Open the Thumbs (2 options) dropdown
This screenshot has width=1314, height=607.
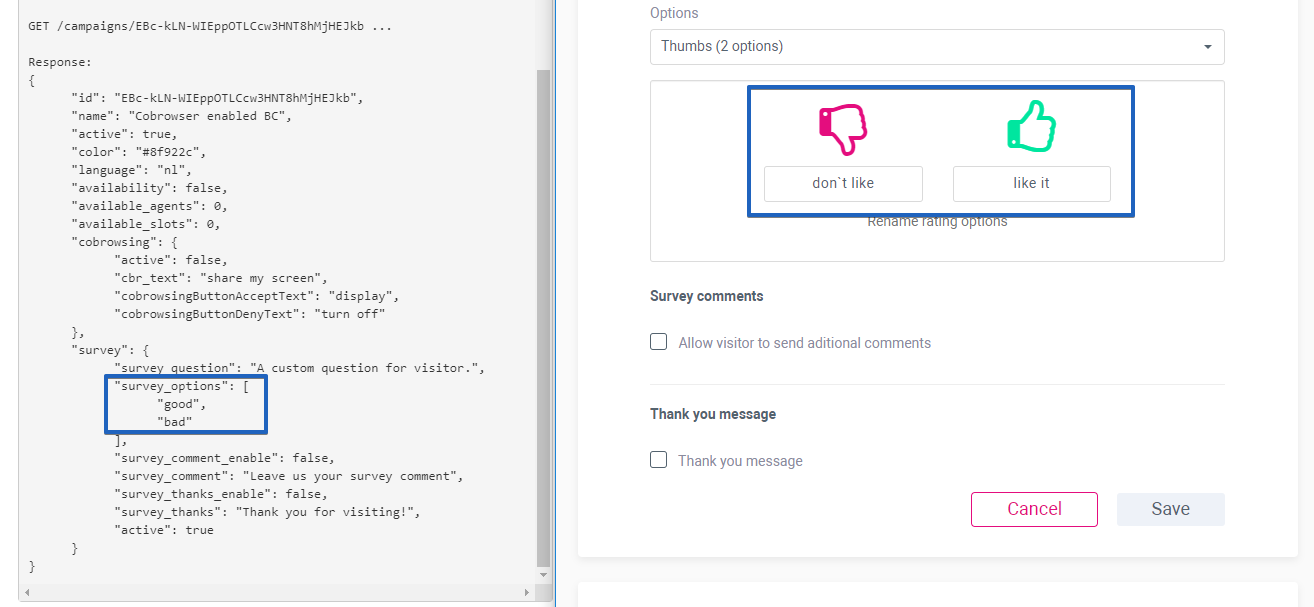937,46
